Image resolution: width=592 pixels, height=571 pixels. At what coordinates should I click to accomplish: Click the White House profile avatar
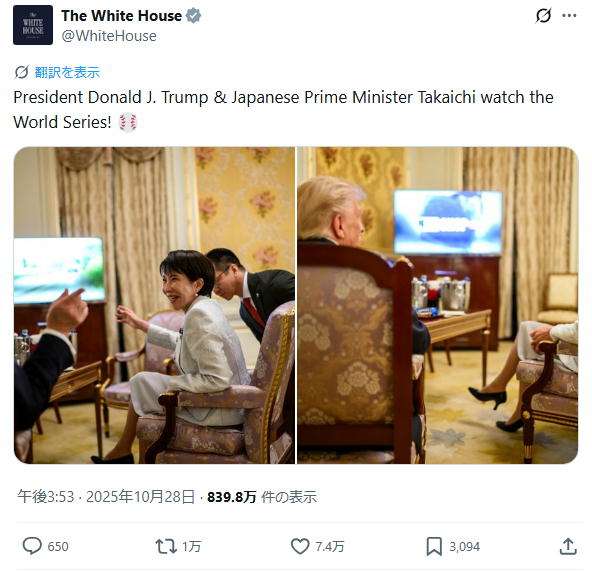pos(33,25)
